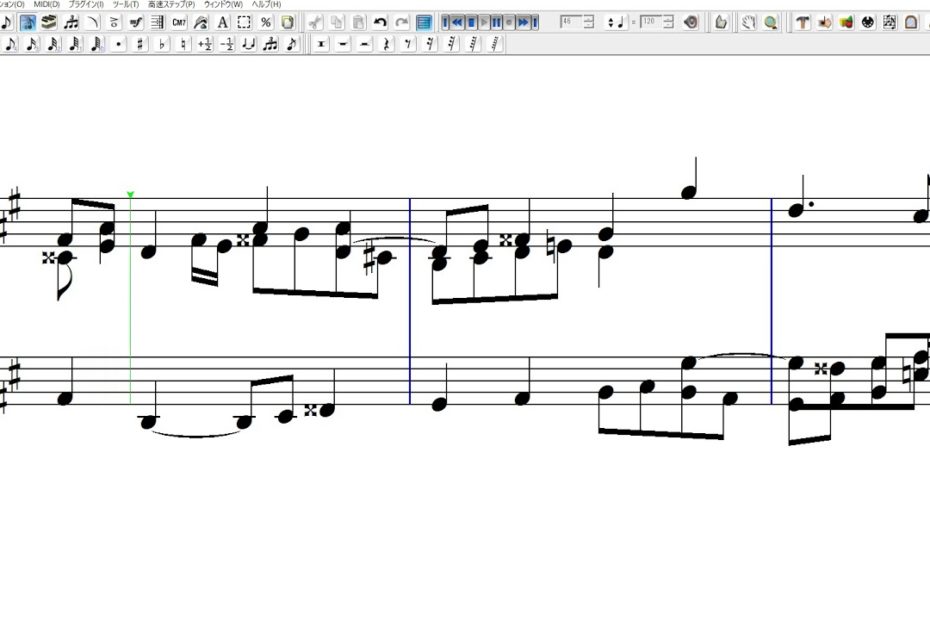Click the percent resize tool
Screen dimensions: 930x620
pos(265,22)
